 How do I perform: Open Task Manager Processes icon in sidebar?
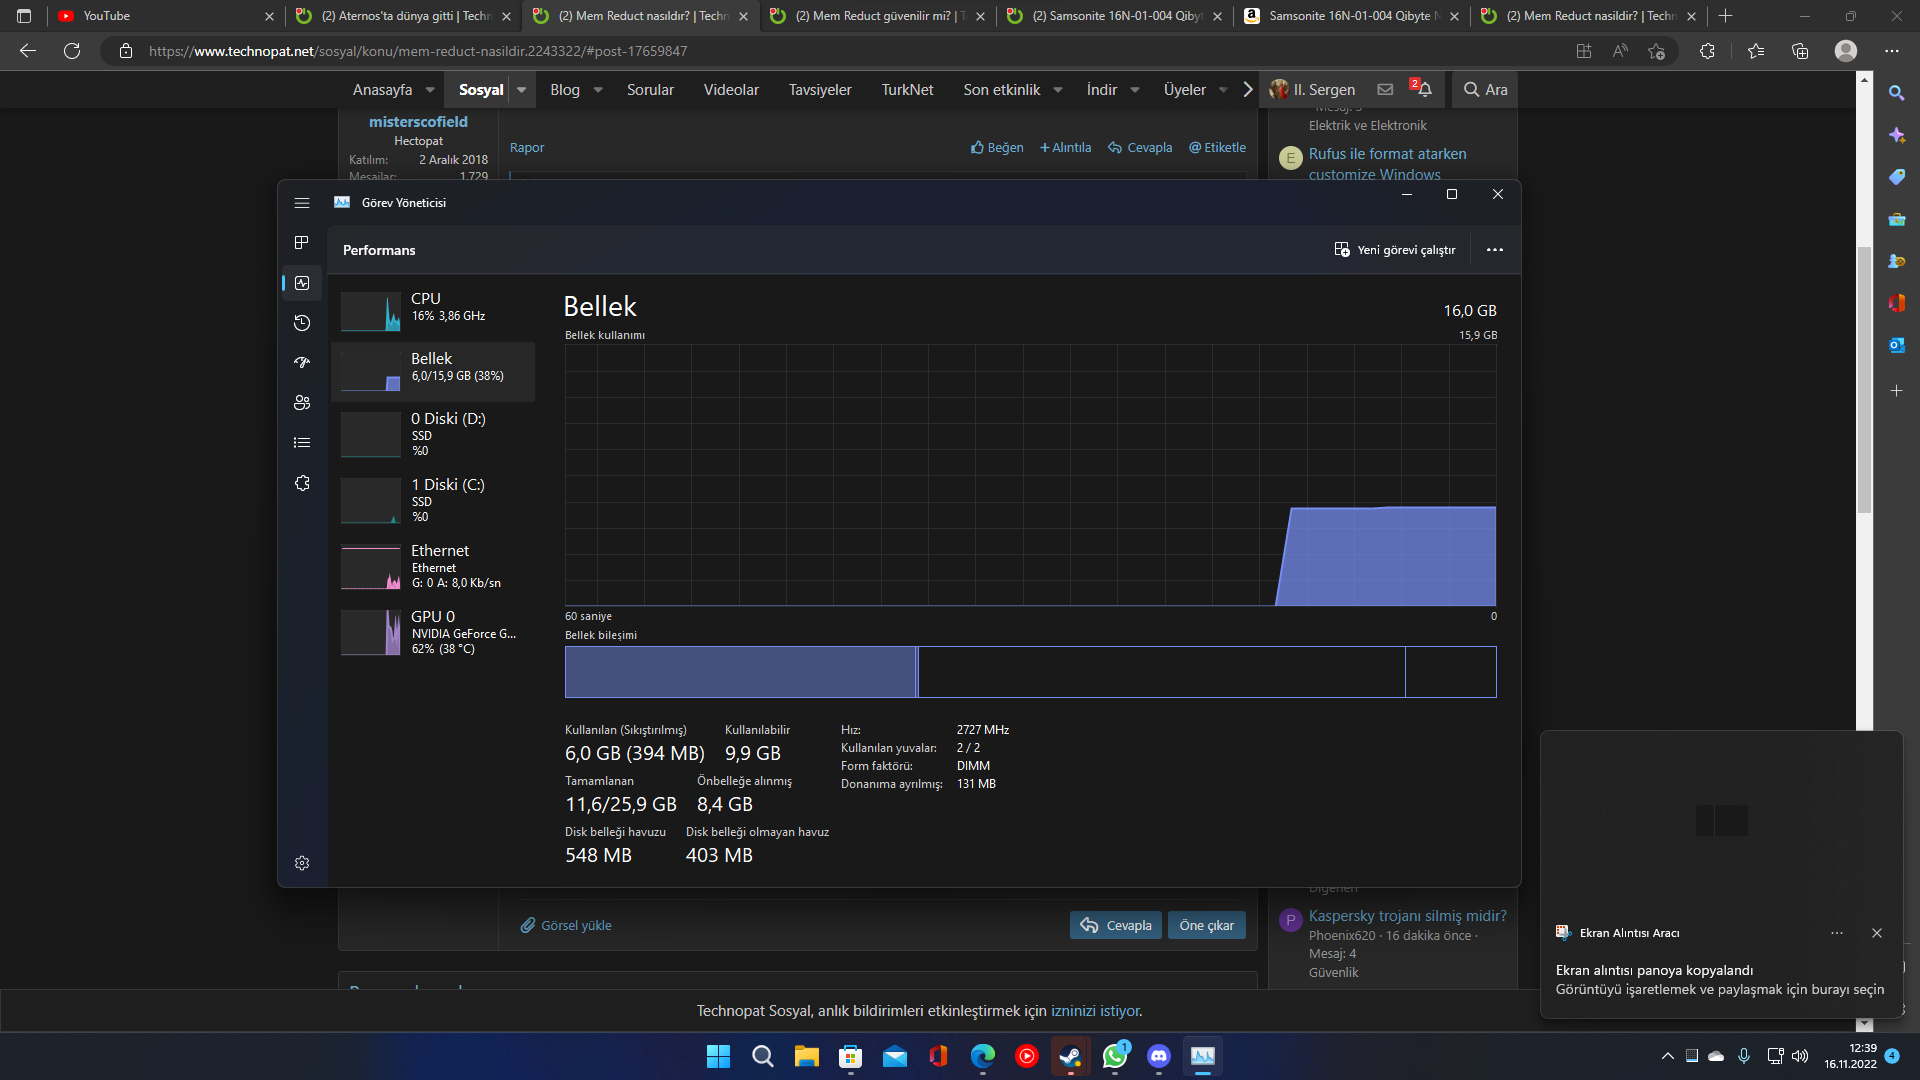pyautogui.click(x=301, y=243)
